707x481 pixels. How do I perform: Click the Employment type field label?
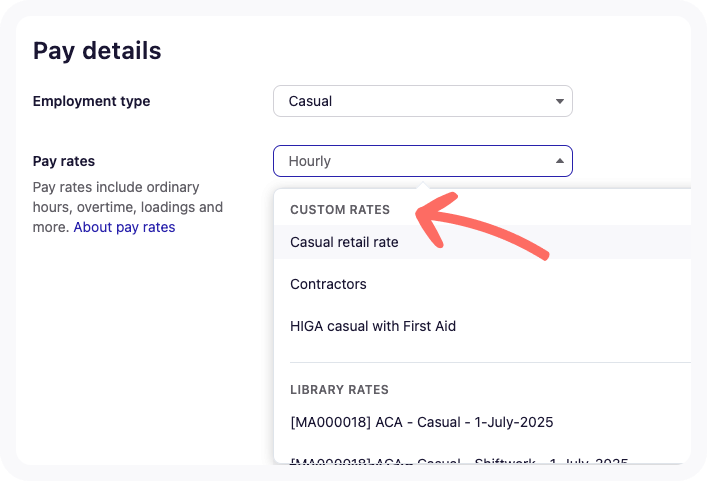coord(91,101)
